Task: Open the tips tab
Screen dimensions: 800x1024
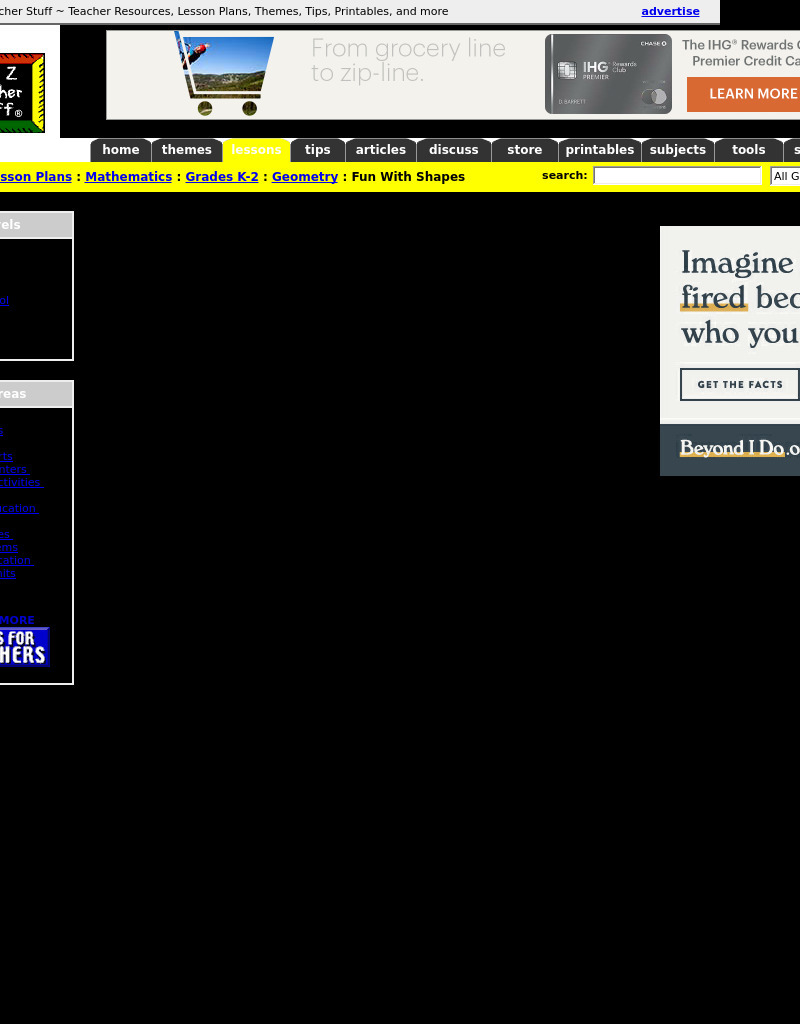Action: pyautogui.click(x=318, y=150)
